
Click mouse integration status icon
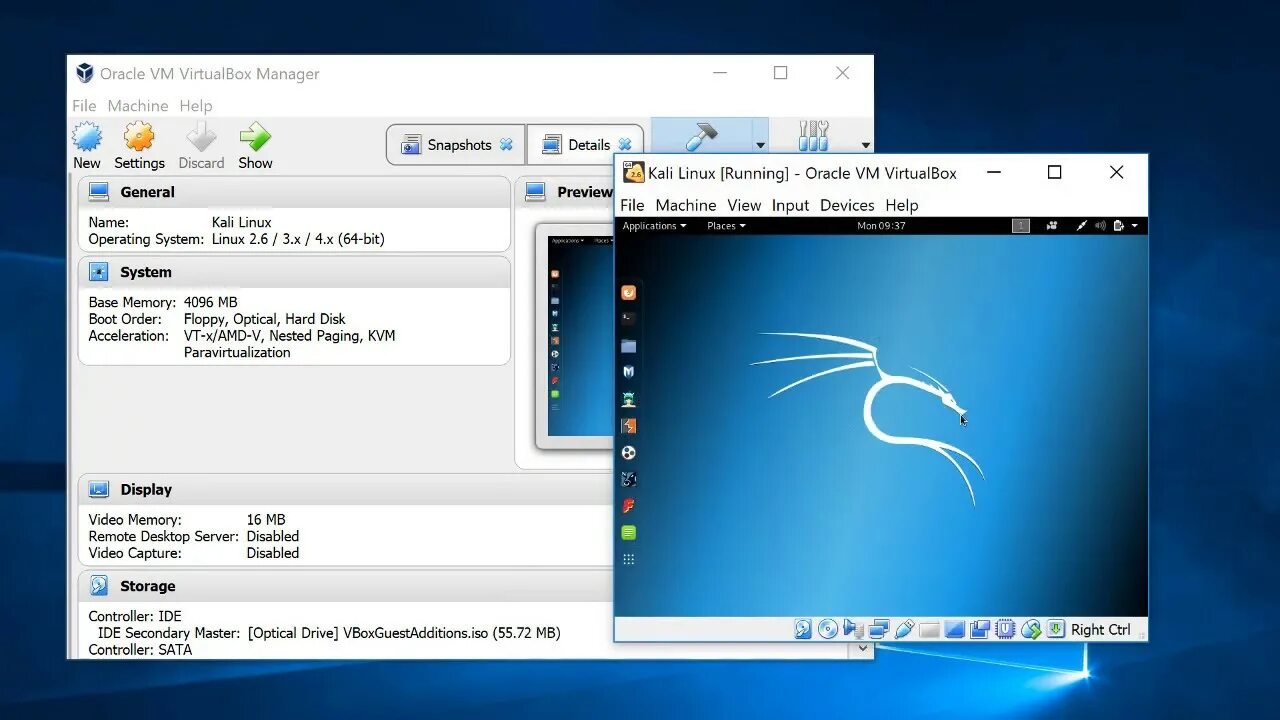coord(1031,629)
